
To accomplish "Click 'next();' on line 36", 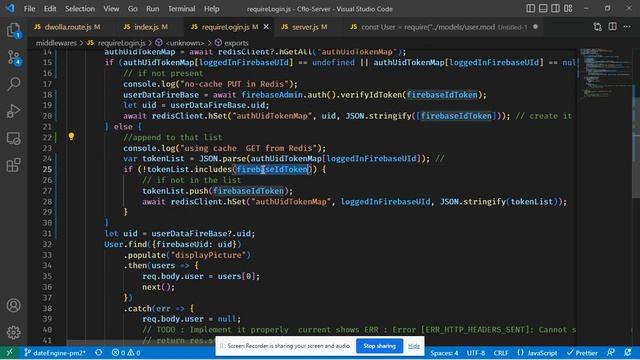I will click(158, 287).
